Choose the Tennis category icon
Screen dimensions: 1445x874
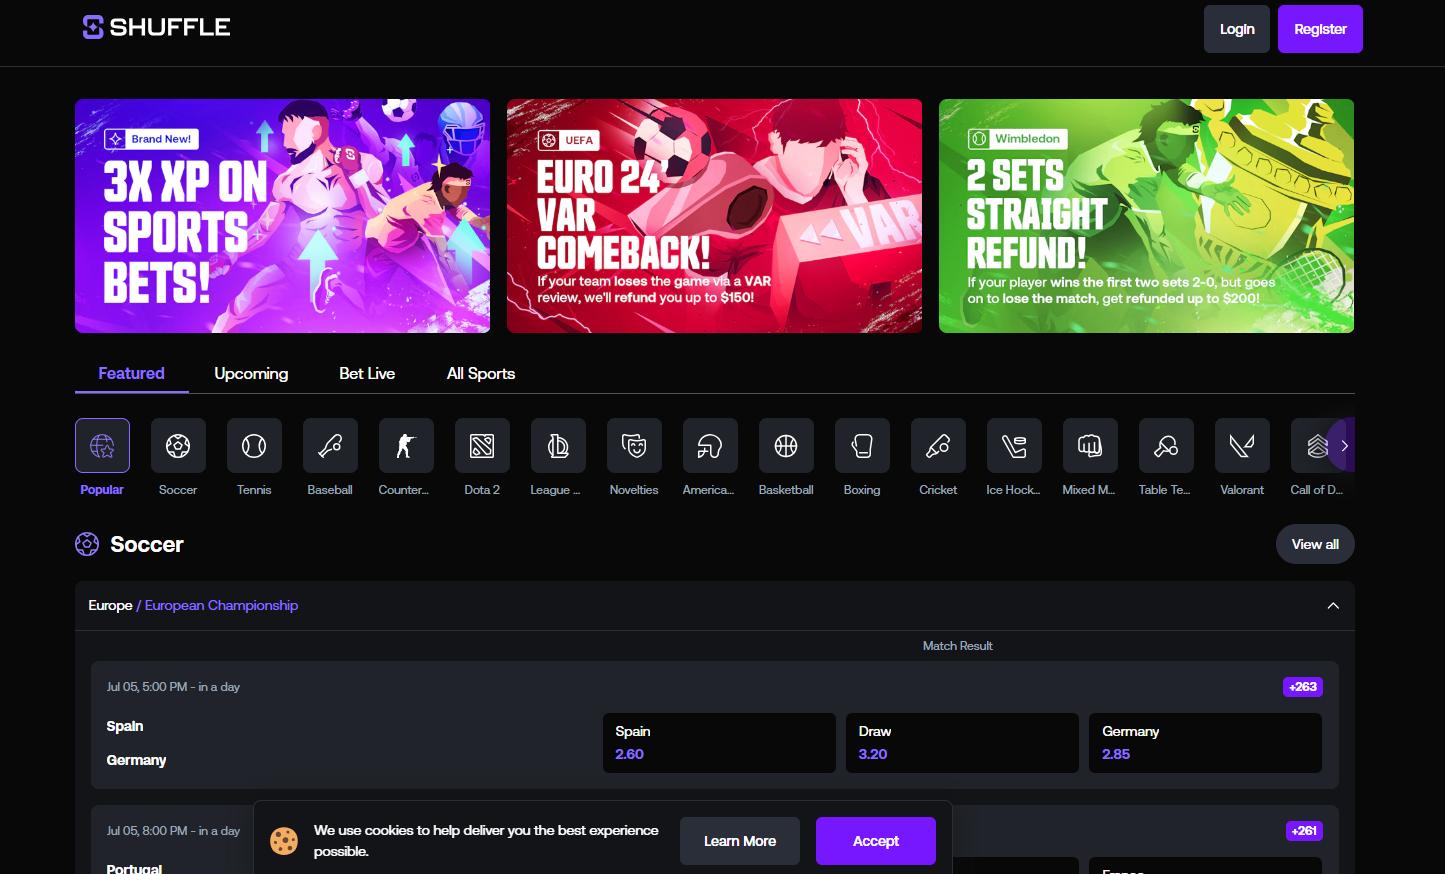pyautogui.click(x=254, y=445)
